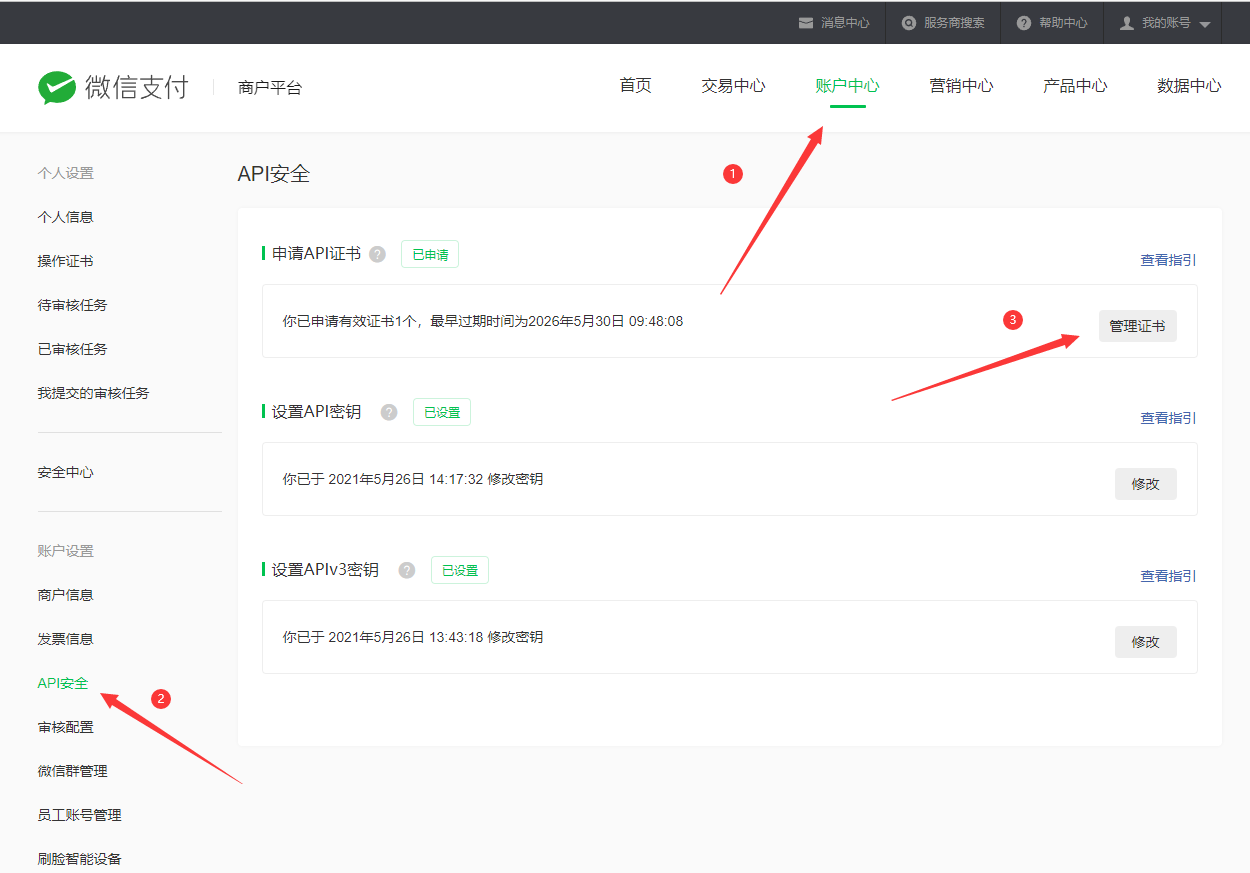Open 个人信息 in the sidebar
The height and width of the screenshot is (873, 1250).
65,217
